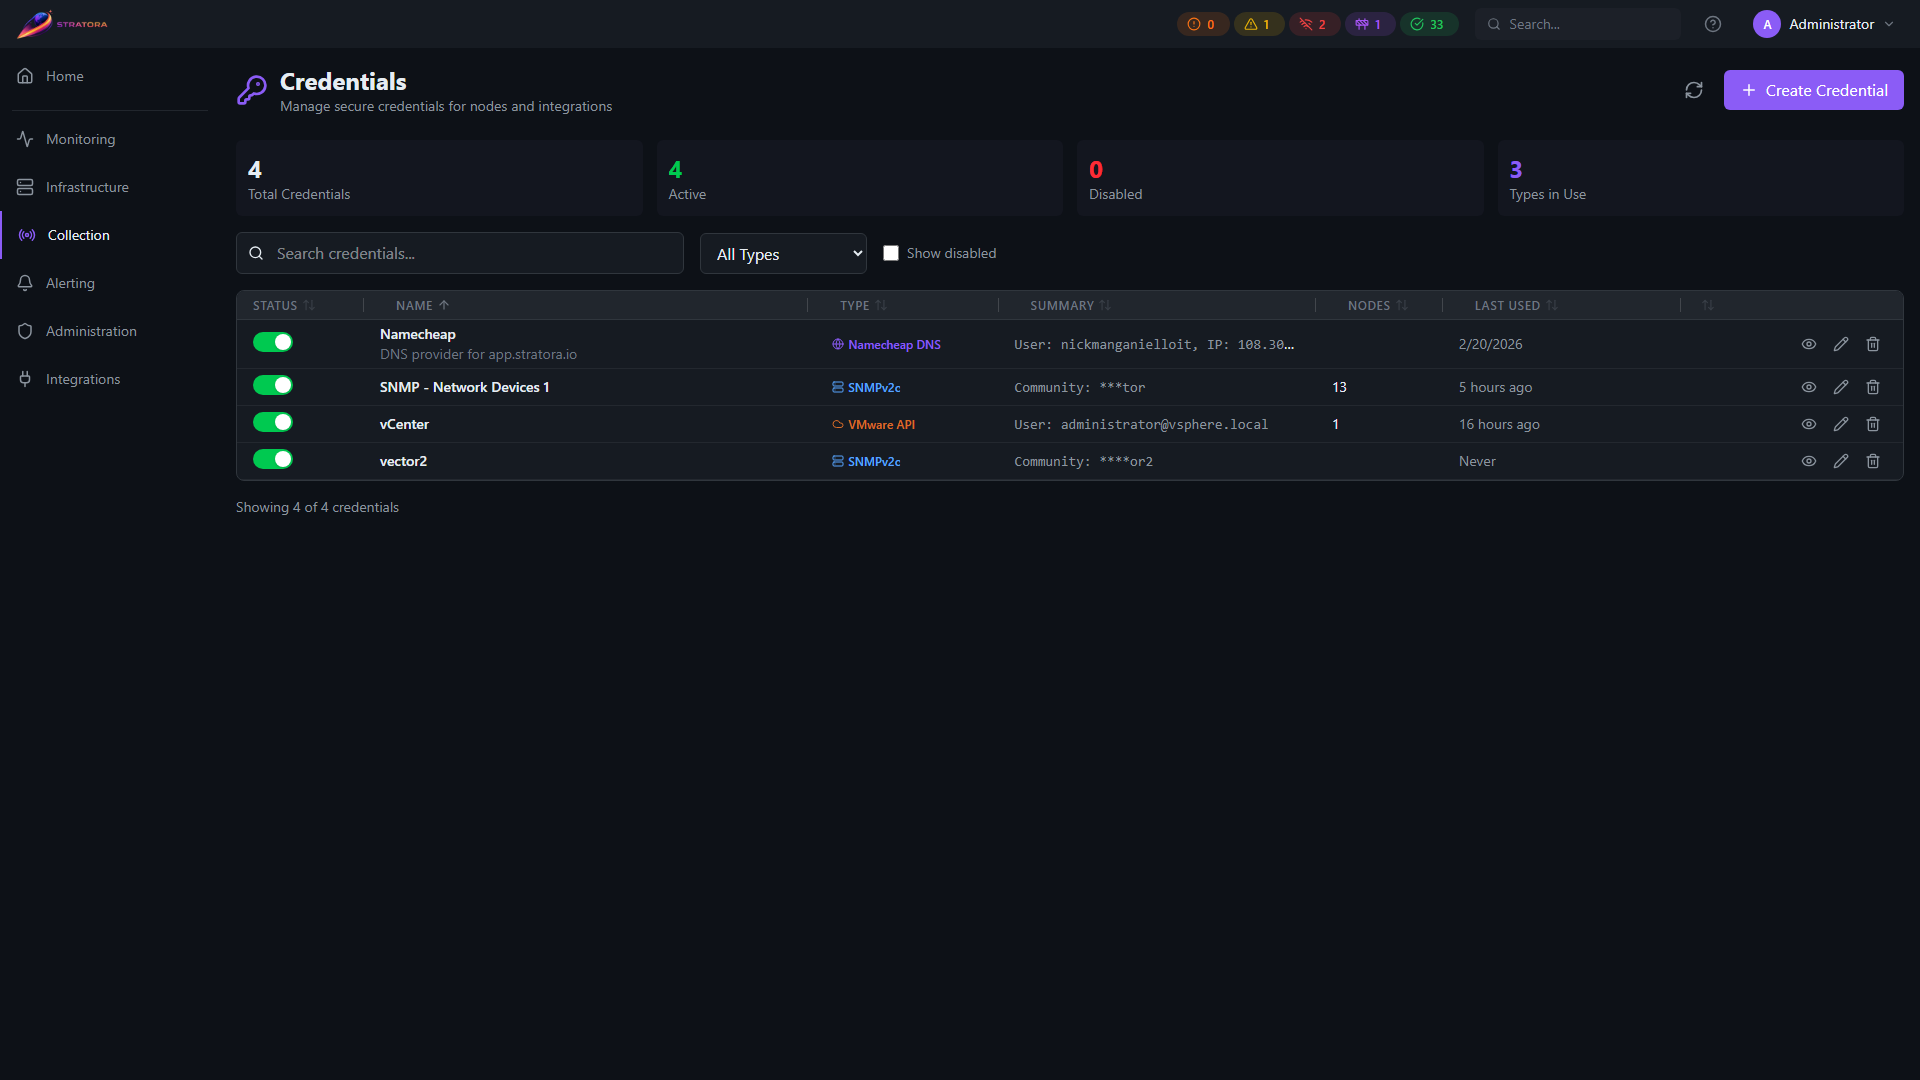Delete the Namecheap credential
The width and height of the screenshot is (1920, 1080).
pyautogui.click(x=1873, y=344)
